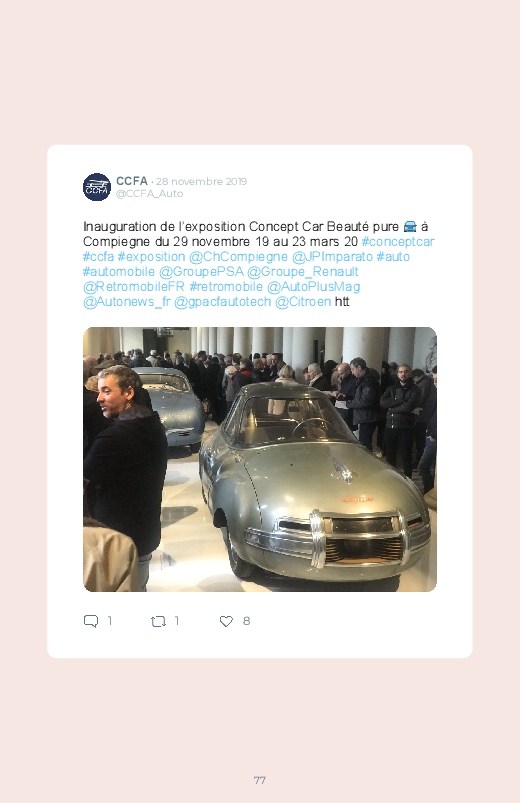Click the page number 77
Viewport: 520px width, 803px height.
(x=260, y=780)
